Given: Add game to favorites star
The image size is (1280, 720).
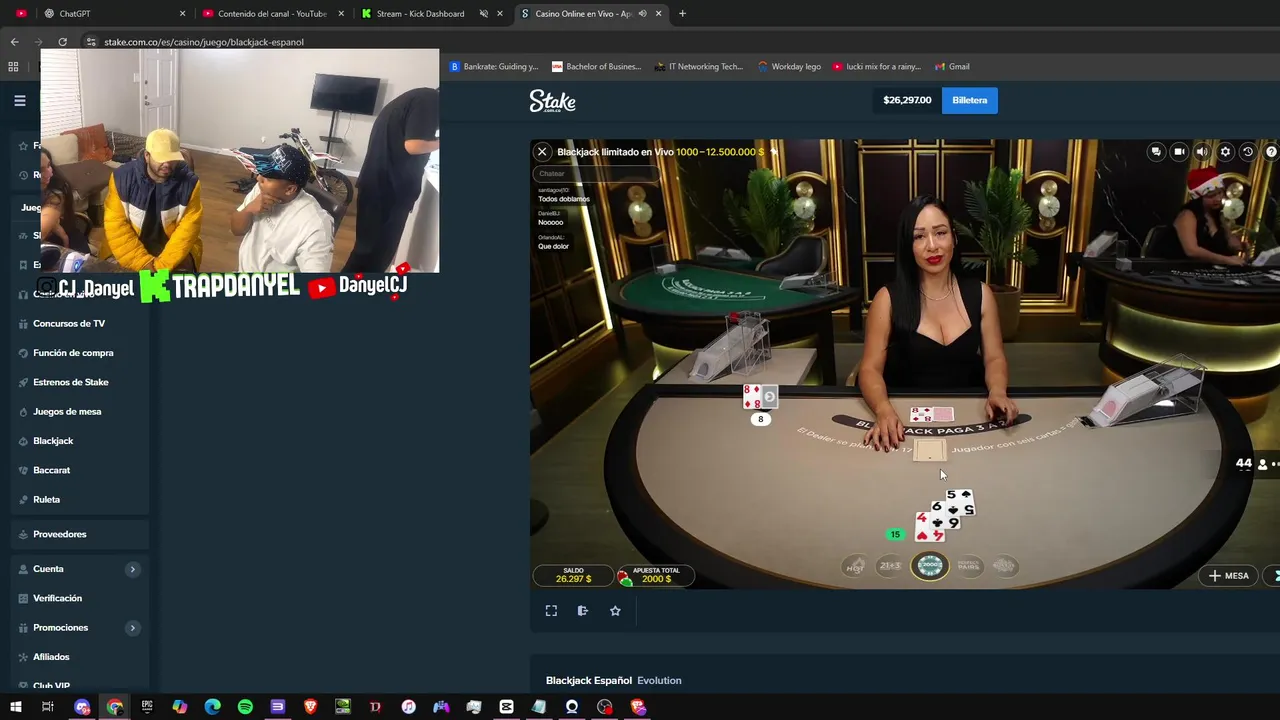Looking at the screenshot, I should [x=615, y=611].
